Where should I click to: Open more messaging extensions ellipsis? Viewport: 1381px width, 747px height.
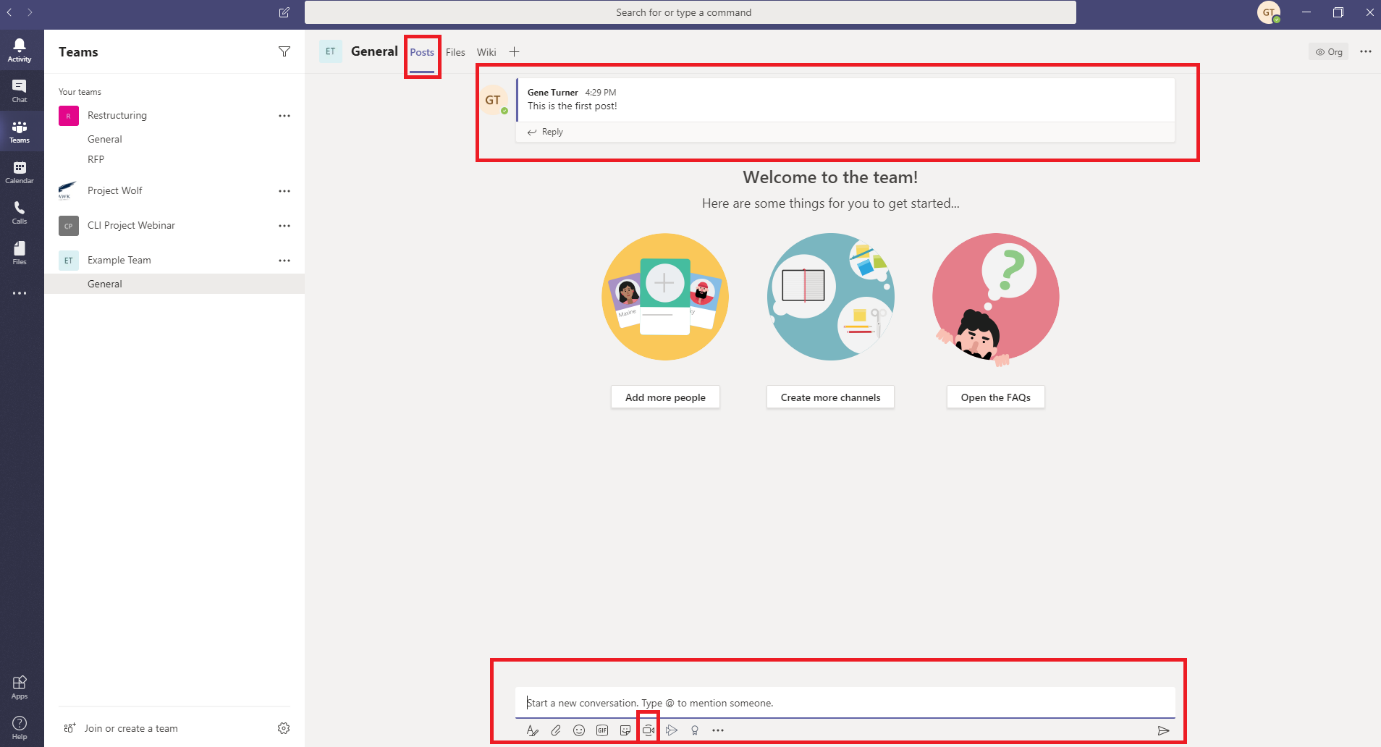[x=718, y=730]
